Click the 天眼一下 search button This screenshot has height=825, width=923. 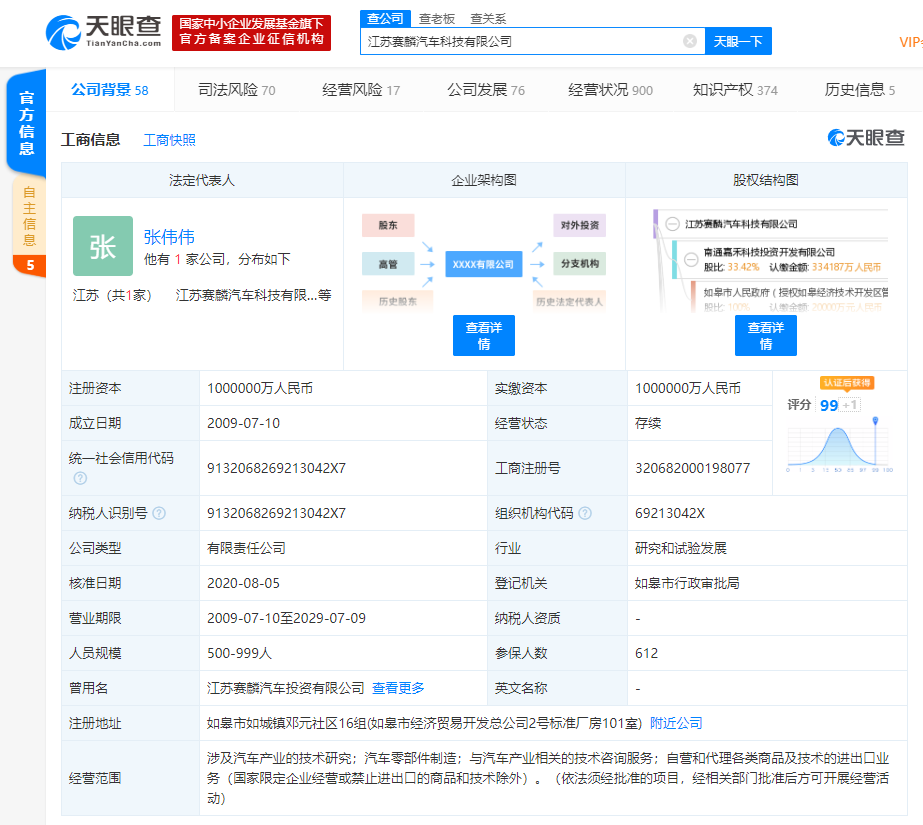coord(739,41)
